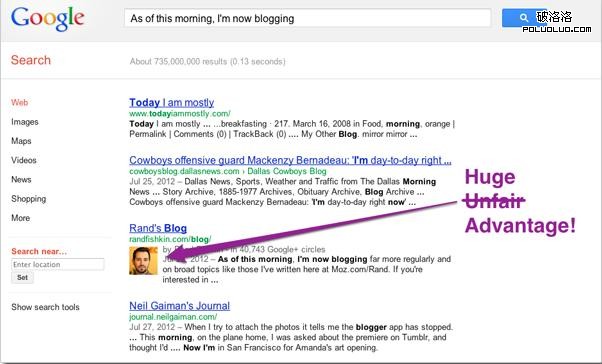
Task: Click the Google logo
Action: click(x=48, y=18)
